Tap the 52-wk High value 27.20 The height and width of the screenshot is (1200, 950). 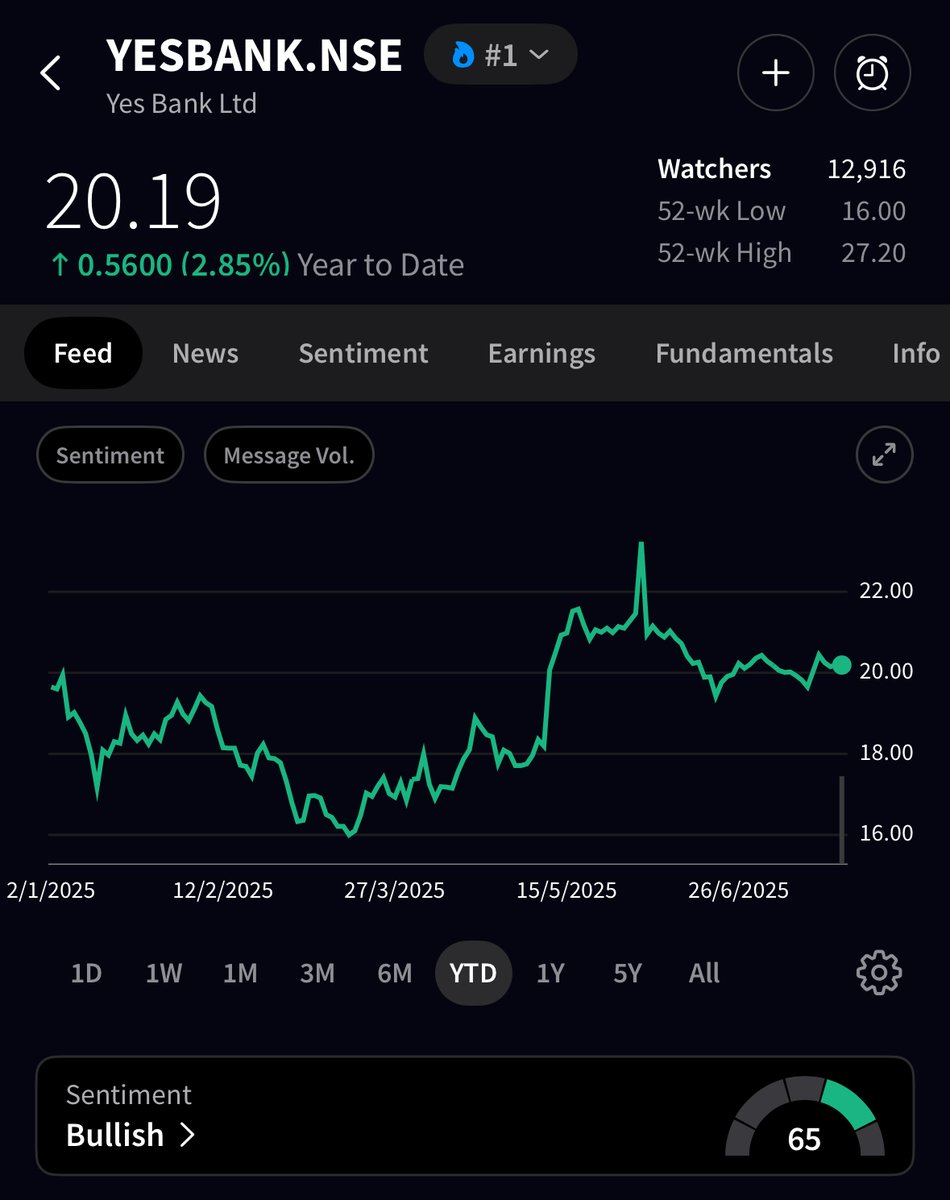coord(873,253)
